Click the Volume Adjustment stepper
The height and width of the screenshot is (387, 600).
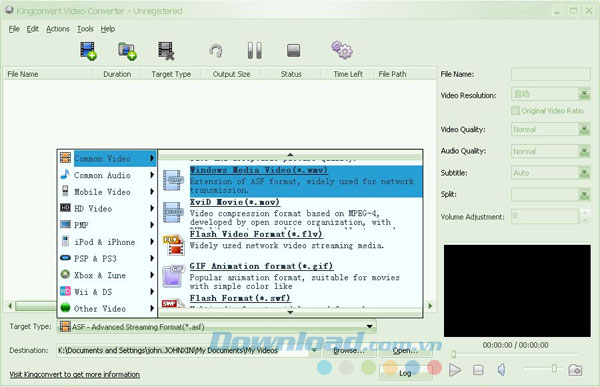585,216
